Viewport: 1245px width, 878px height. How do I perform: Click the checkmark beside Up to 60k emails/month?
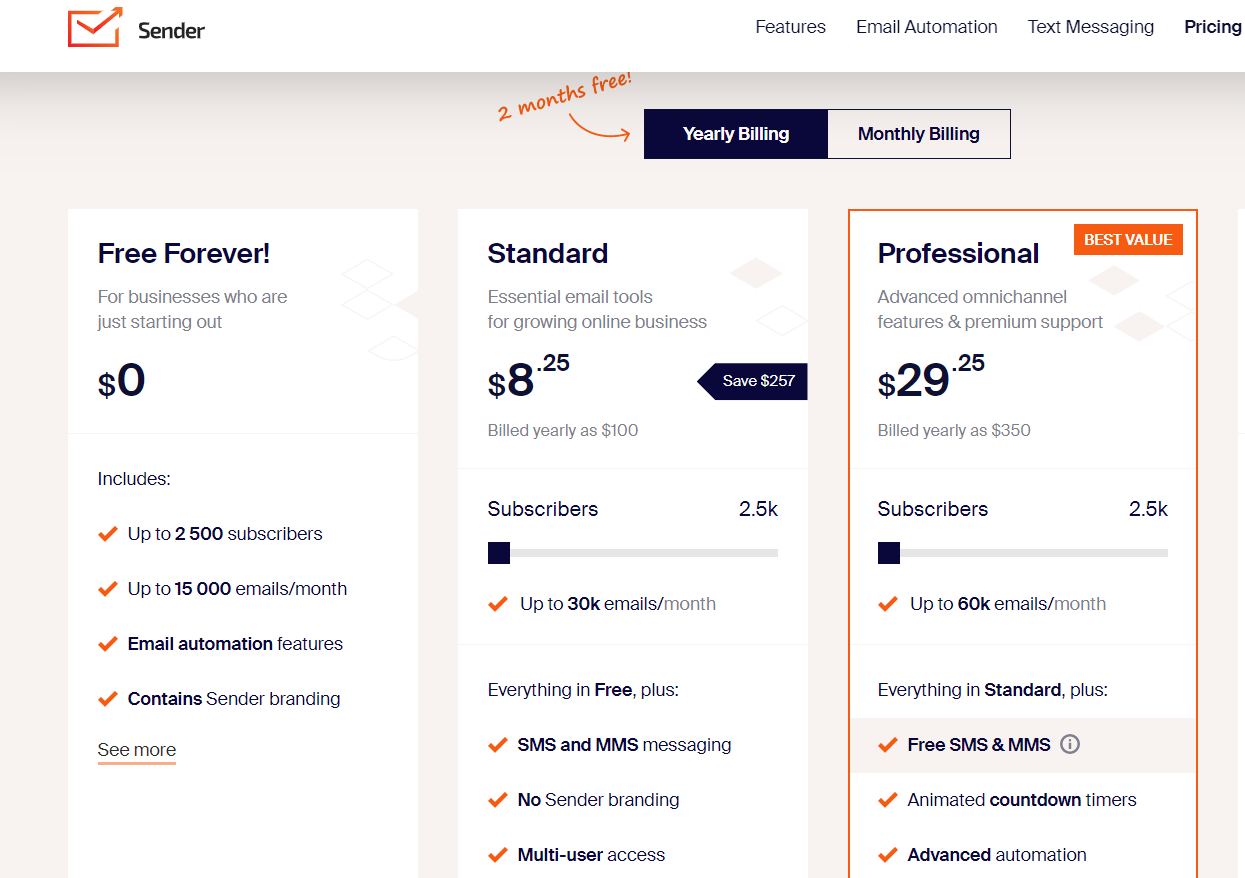pyautogui.click(x=887, y=604)
